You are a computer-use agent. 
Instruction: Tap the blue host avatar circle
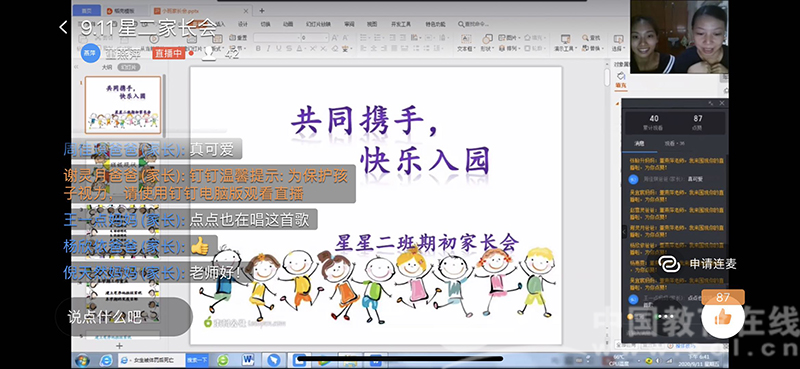(x=90, y=53)
